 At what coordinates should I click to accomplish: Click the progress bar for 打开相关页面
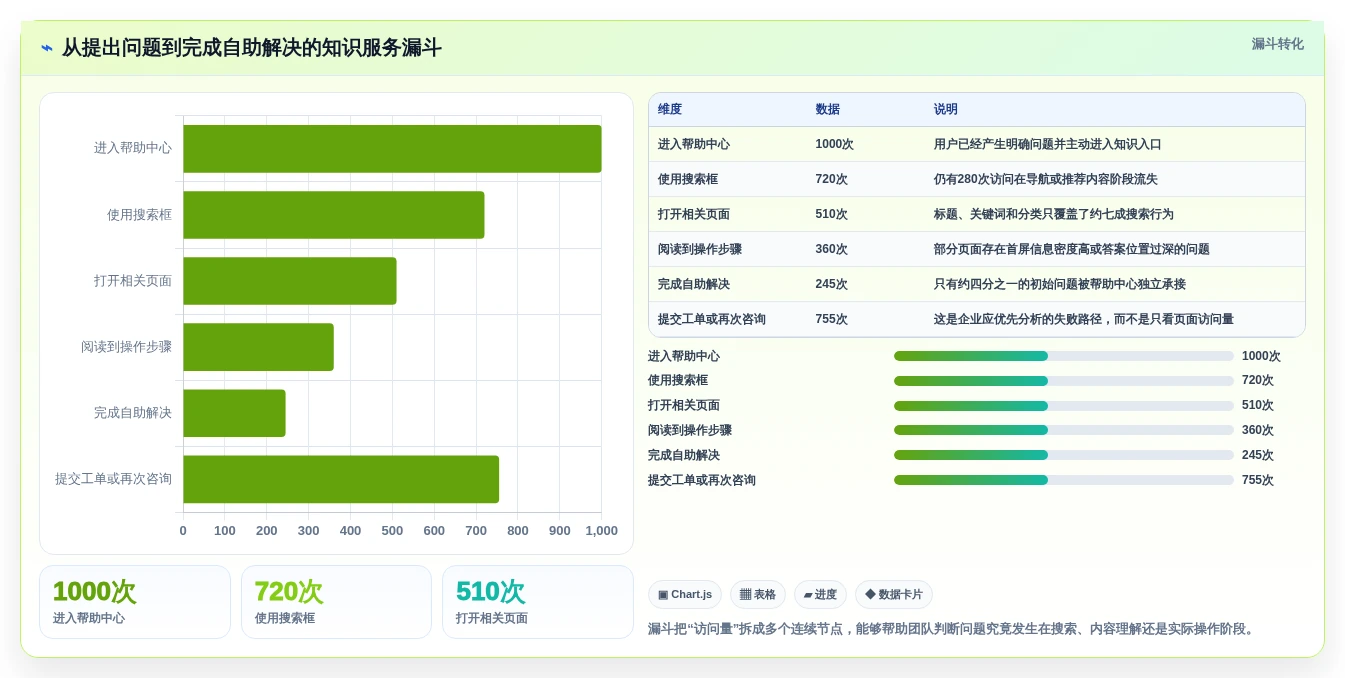[1064, 406]
